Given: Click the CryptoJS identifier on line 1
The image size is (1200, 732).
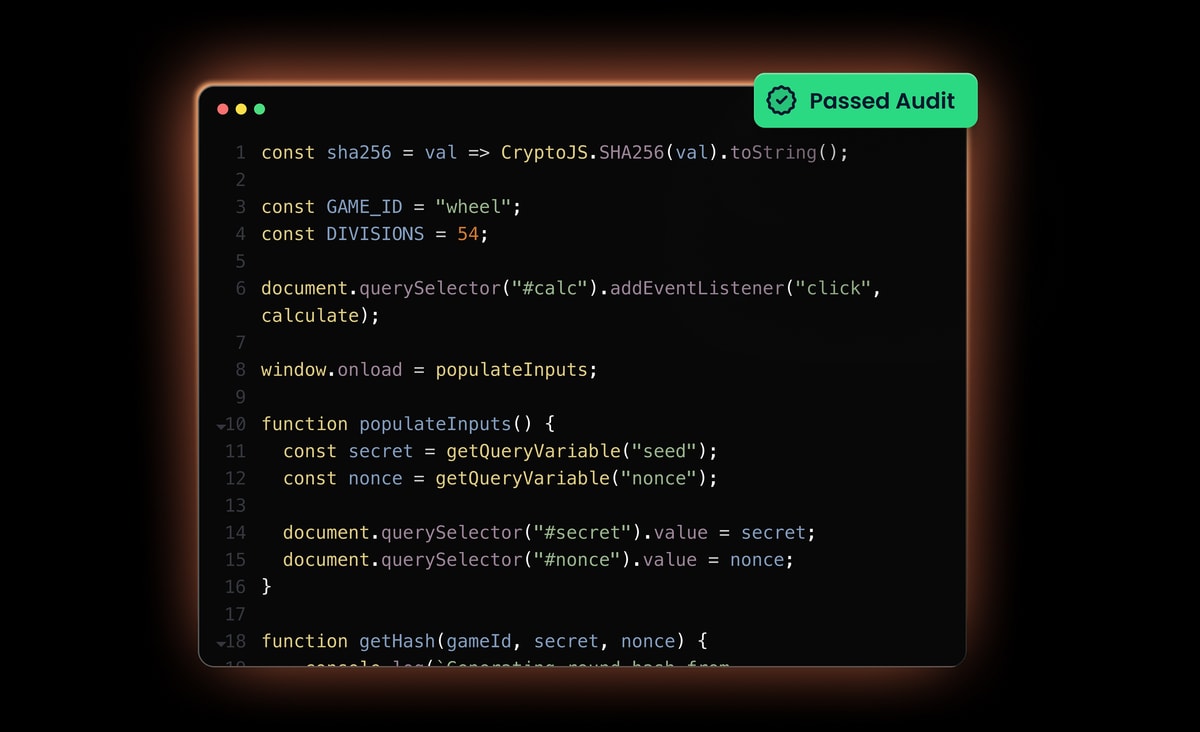Looking at the screenshot, I should pos(544,153).
